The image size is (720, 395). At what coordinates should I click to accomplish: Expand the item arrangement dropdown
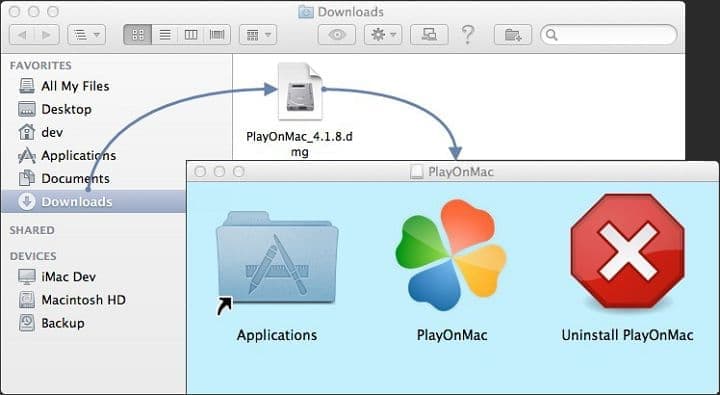point(258,35)
